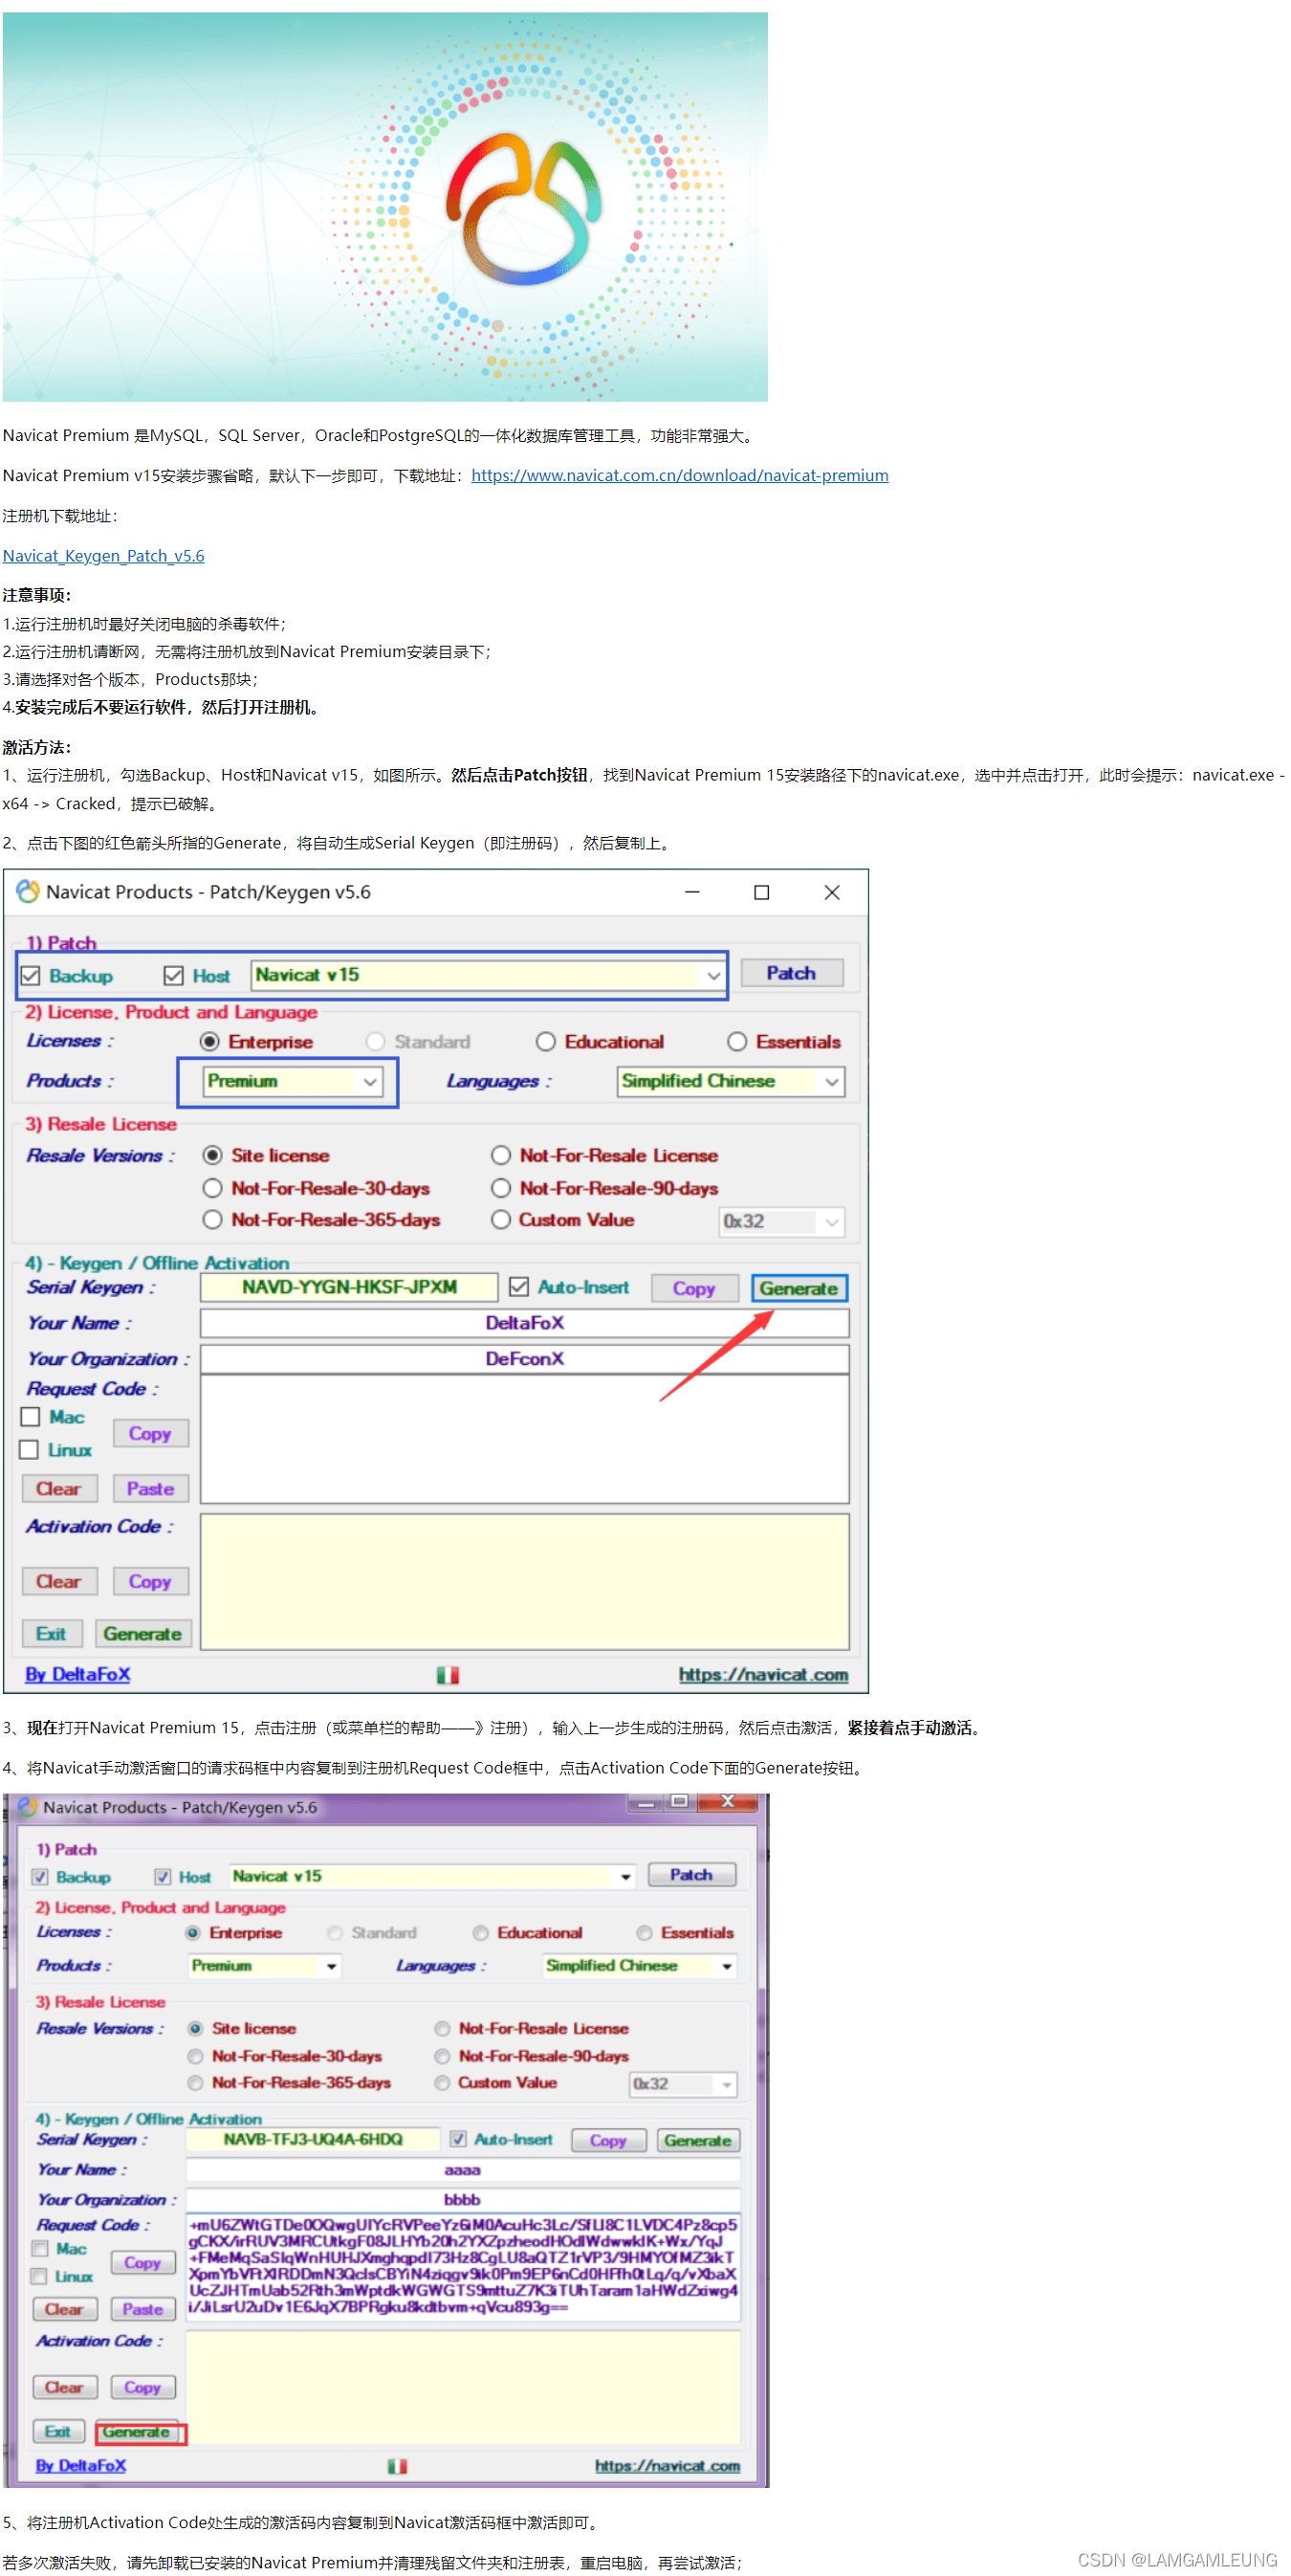Click the NAVD-YYGN-HKSF-JPXM serial field

pyautogui.click(x=349, y=1288)
